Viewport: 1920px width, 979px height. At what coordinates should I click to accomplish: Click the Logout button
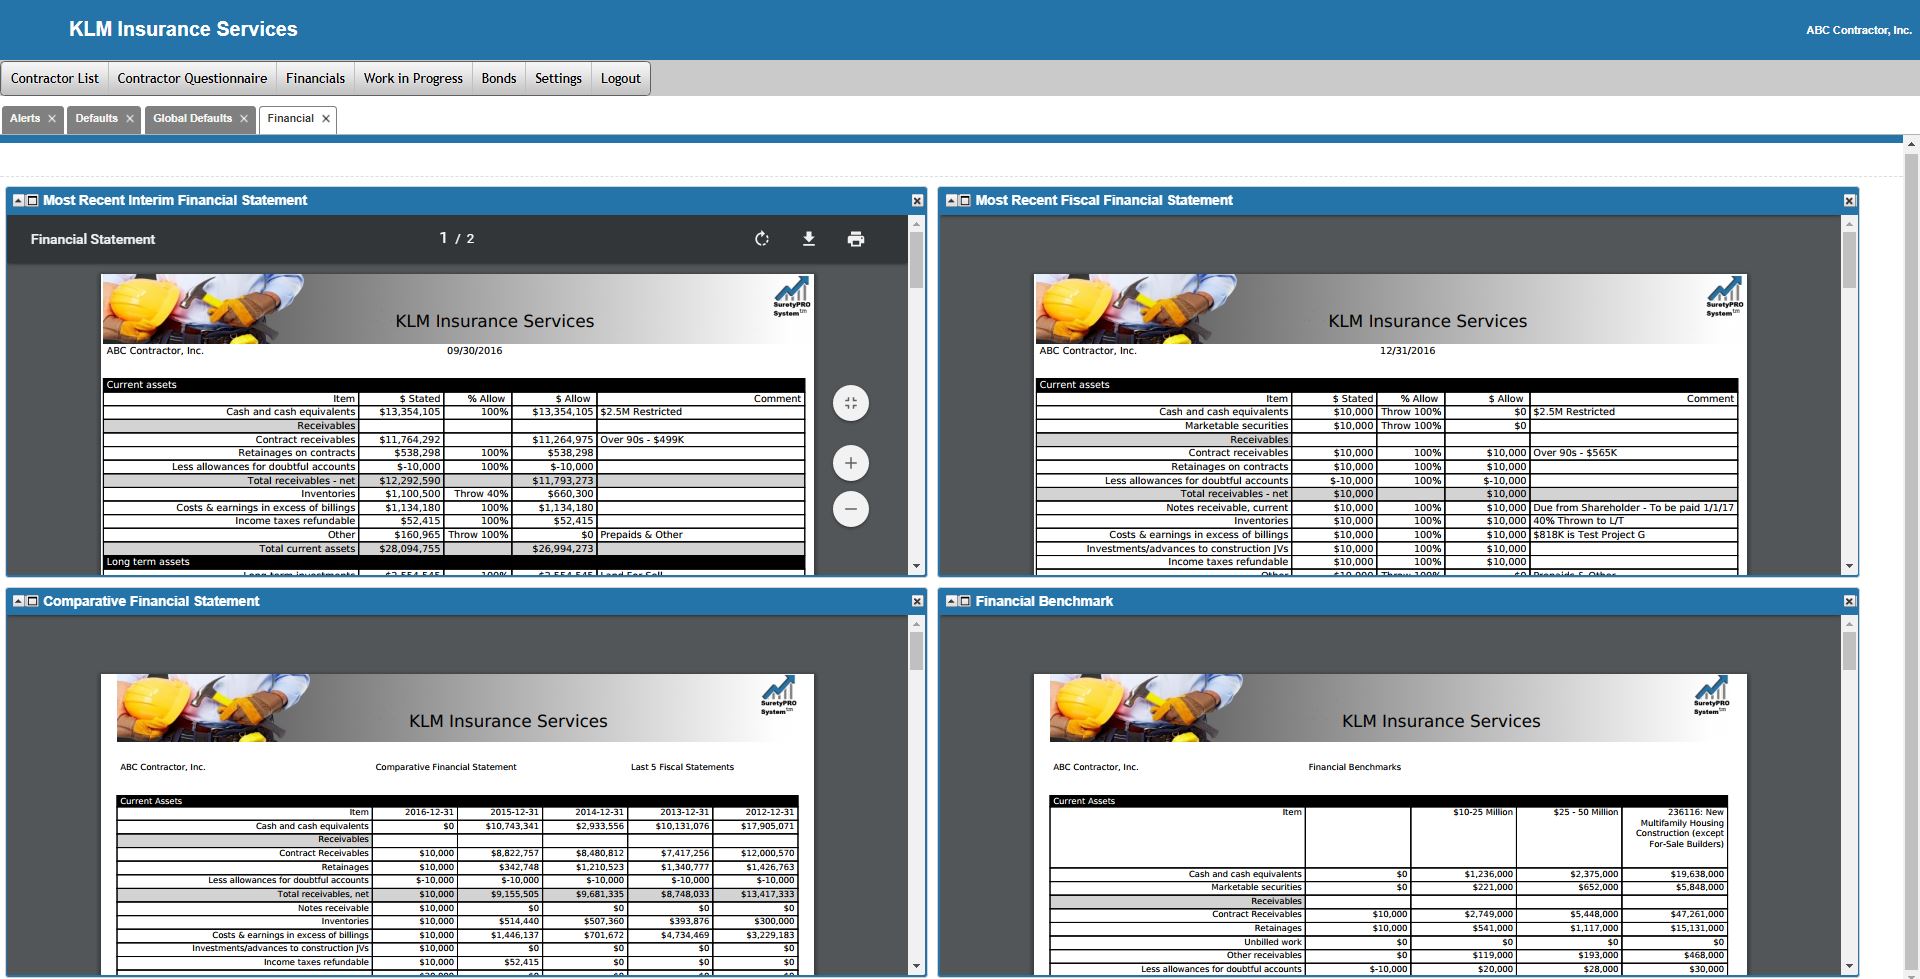(620, 78)
